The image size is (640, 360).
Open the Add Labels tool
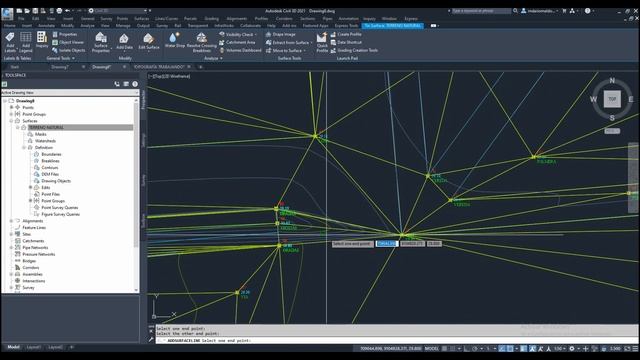(10, 42)
